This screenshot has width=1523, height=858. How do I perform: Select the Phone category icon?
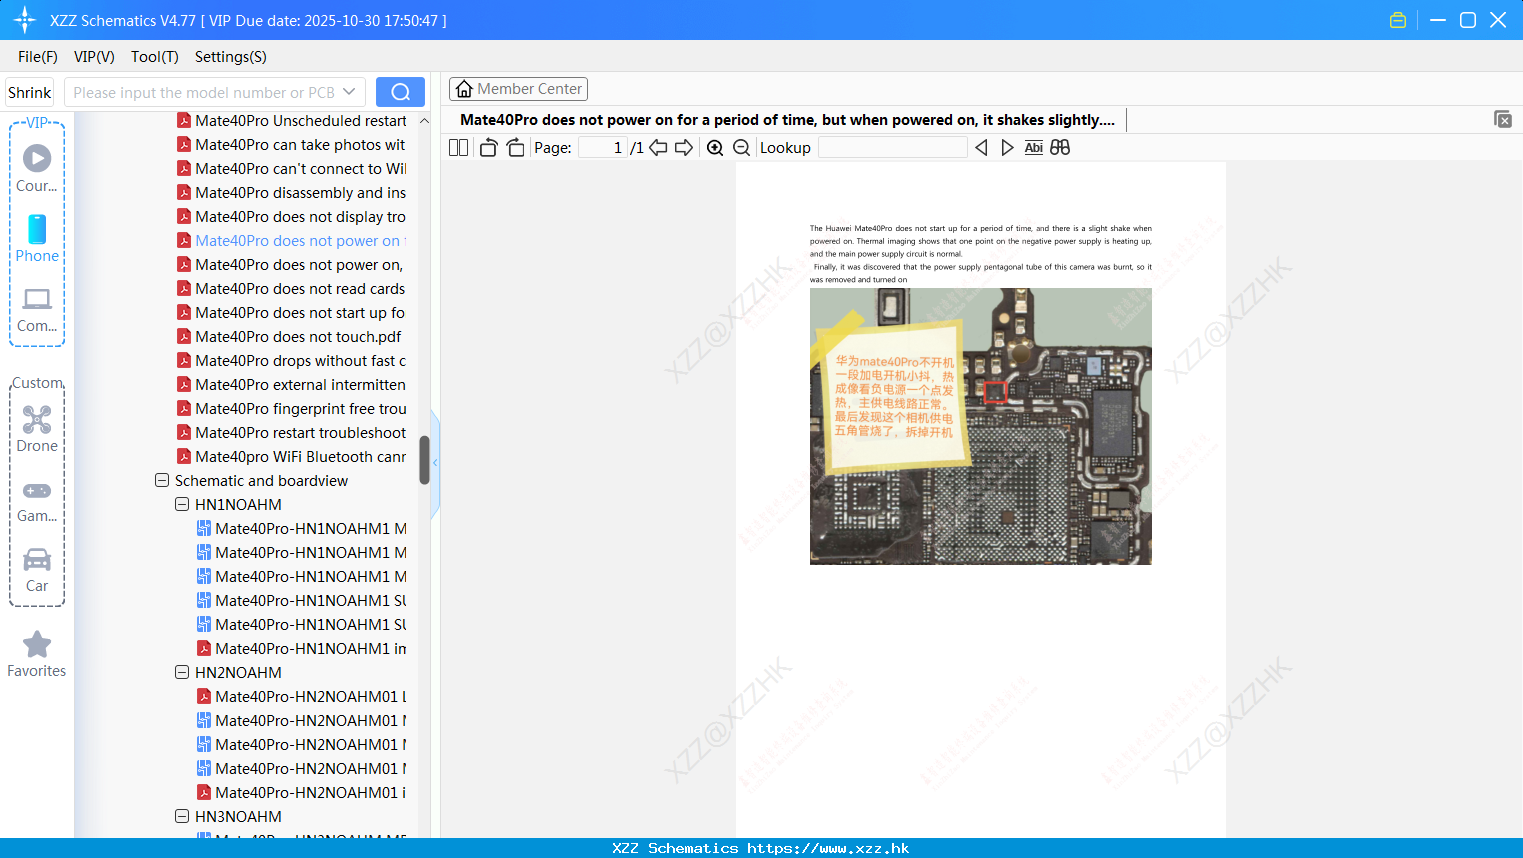tap(37, 238)
